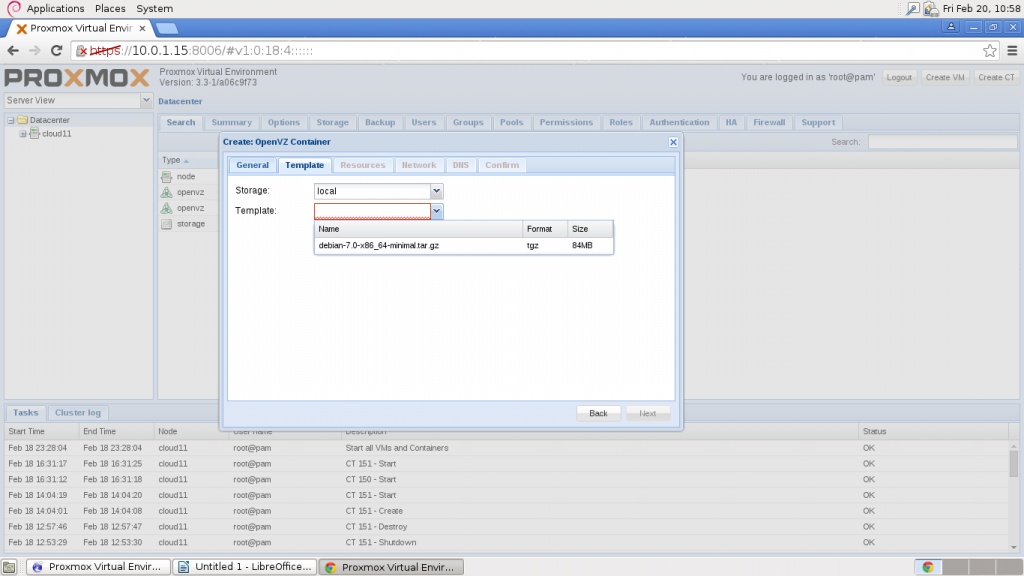Click the browser back arrow
Viewport: 1024px width, 576px height.
(x=13, y=50)
